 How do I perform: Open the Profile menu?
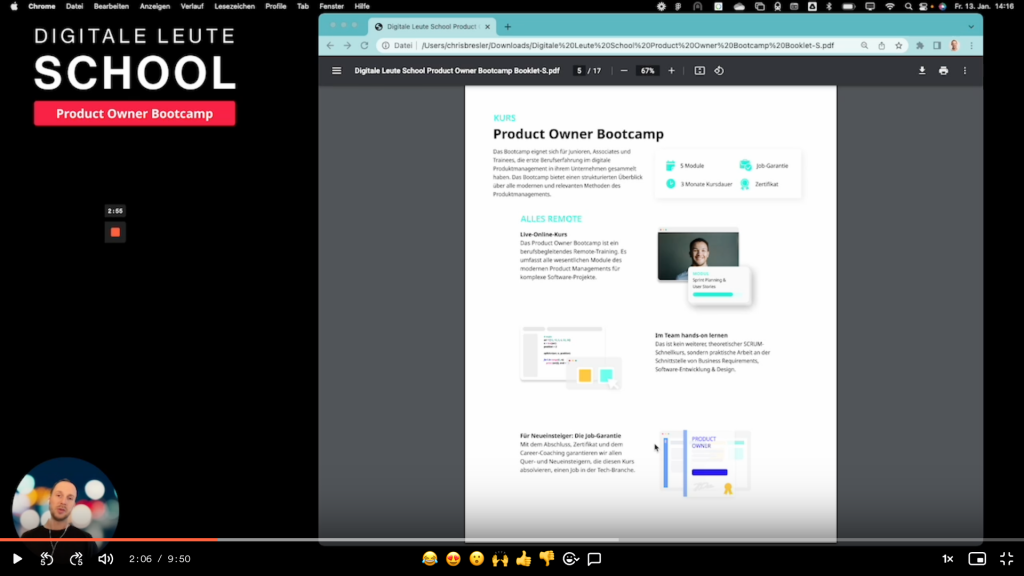(276, 7)
